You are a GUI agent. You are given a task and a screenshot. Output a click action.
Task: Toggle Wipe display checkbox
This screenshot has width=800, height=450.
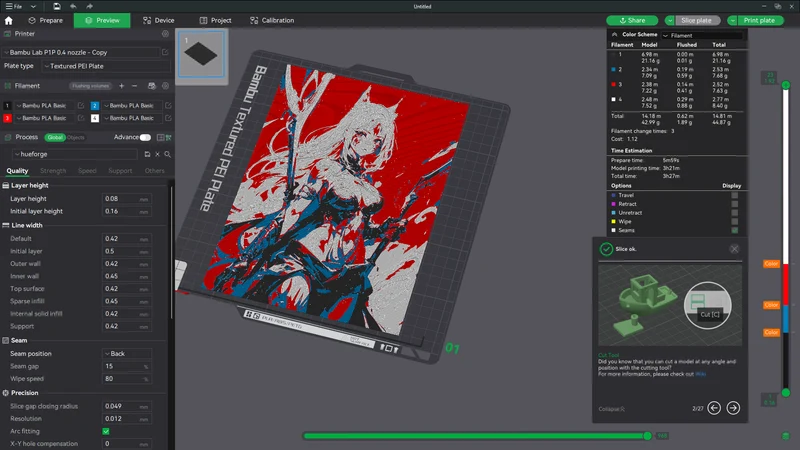(734, 221)
